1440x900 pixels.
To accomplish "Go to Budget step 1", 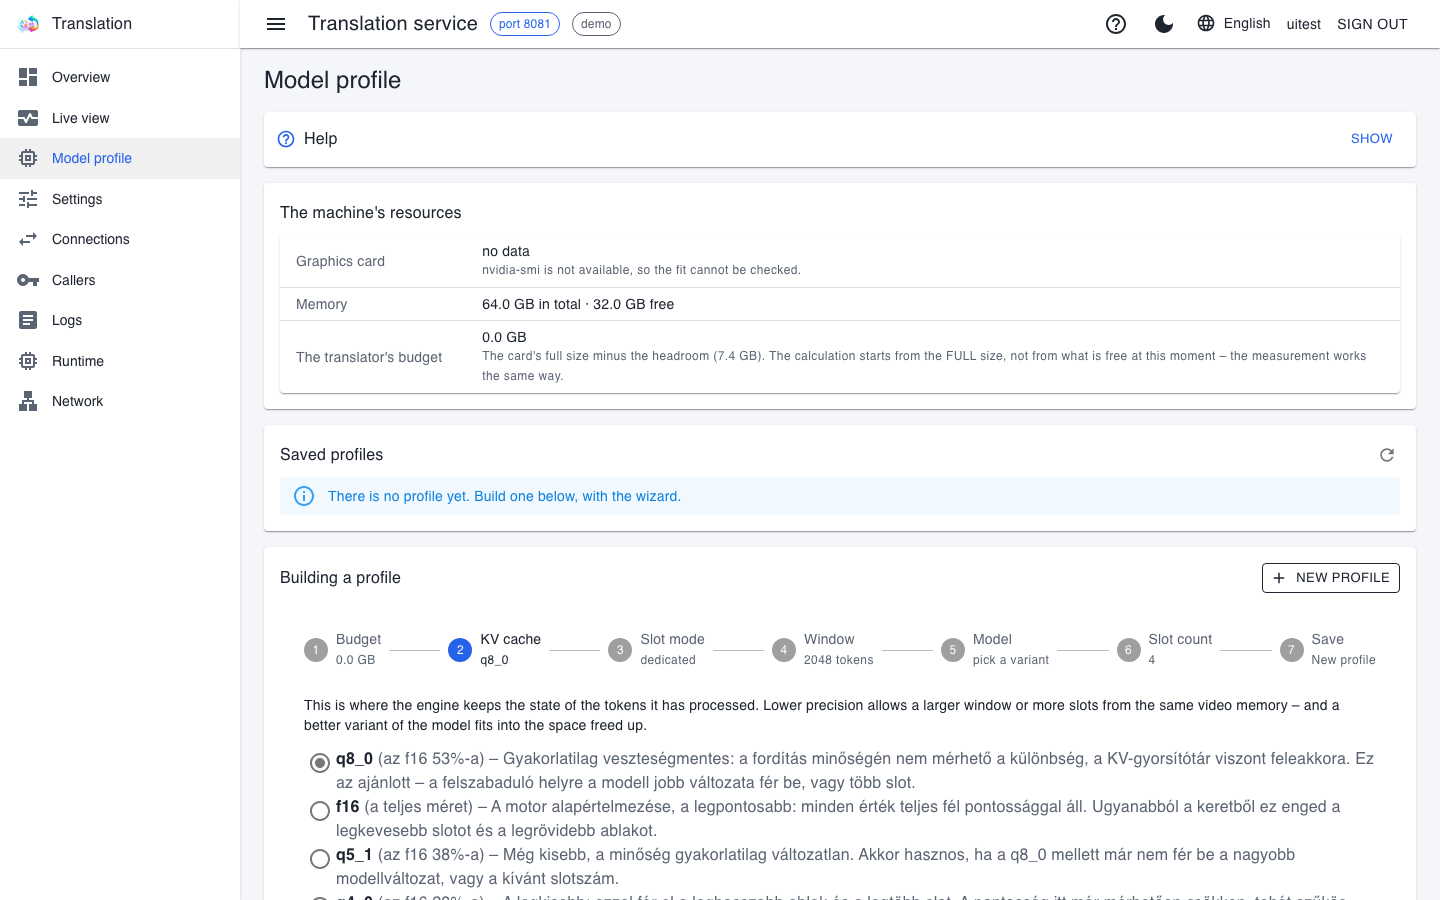I will (343, 649).
